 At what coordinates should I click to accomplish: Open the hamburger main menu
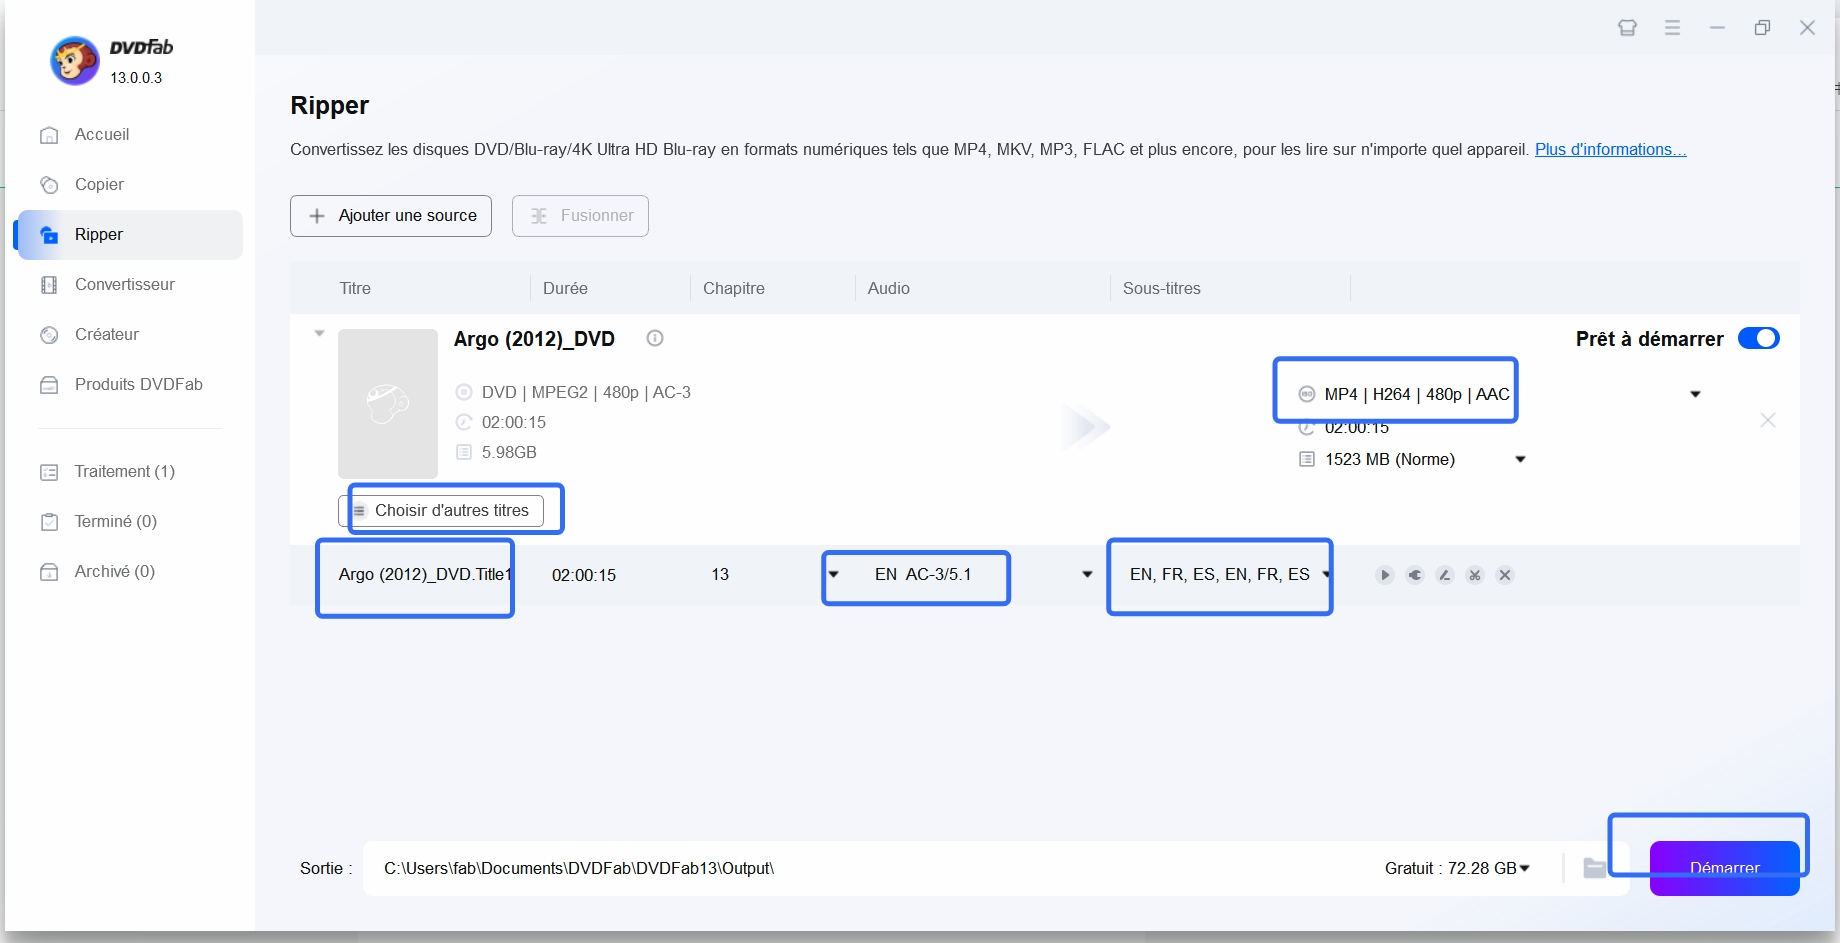(1672, 28)
